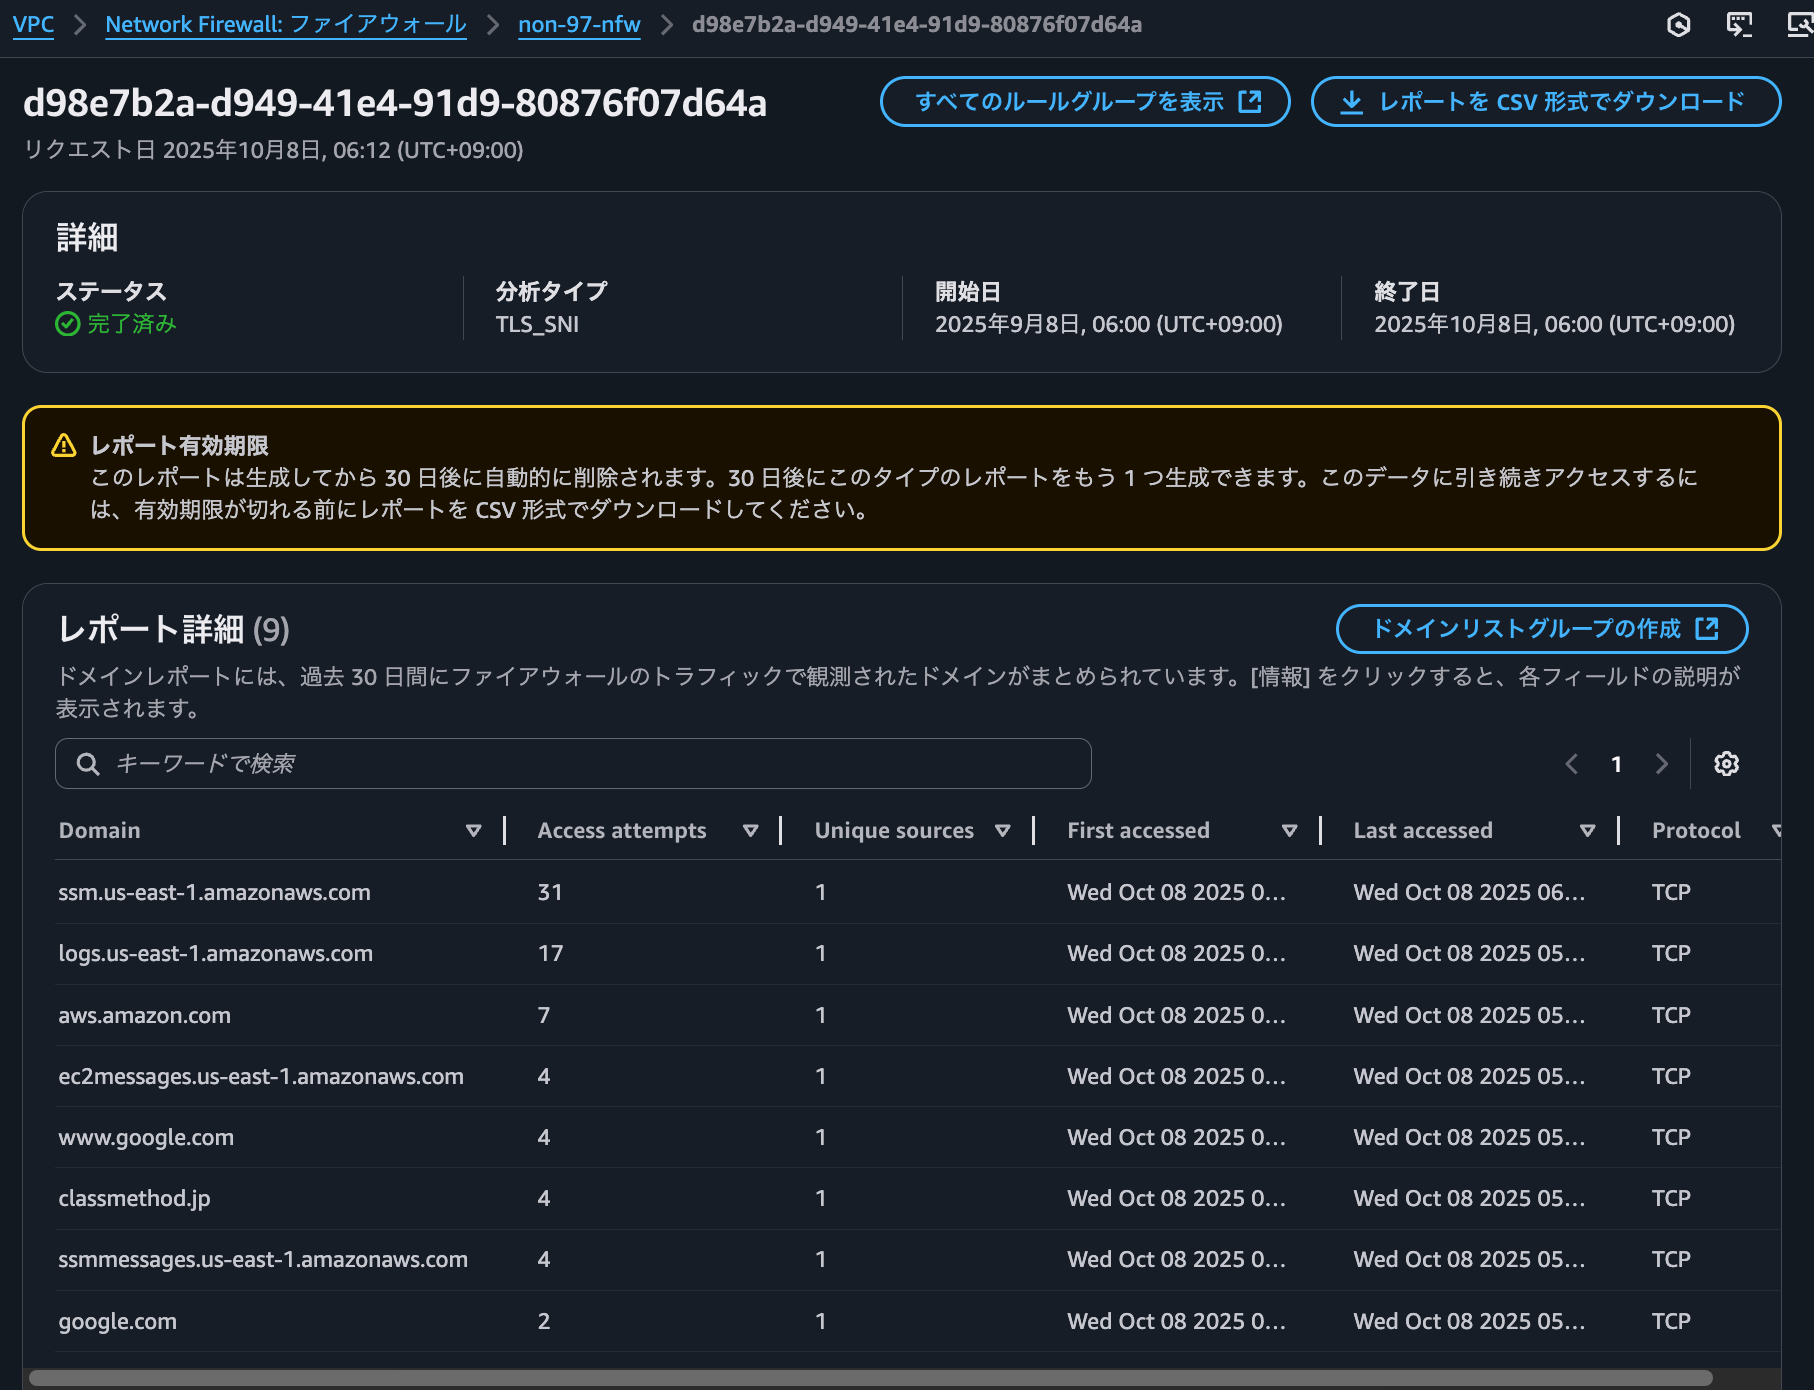Viewport: 1814px width, 1390px height.
Task: Click the green completed status check icon
Action: 67,324
